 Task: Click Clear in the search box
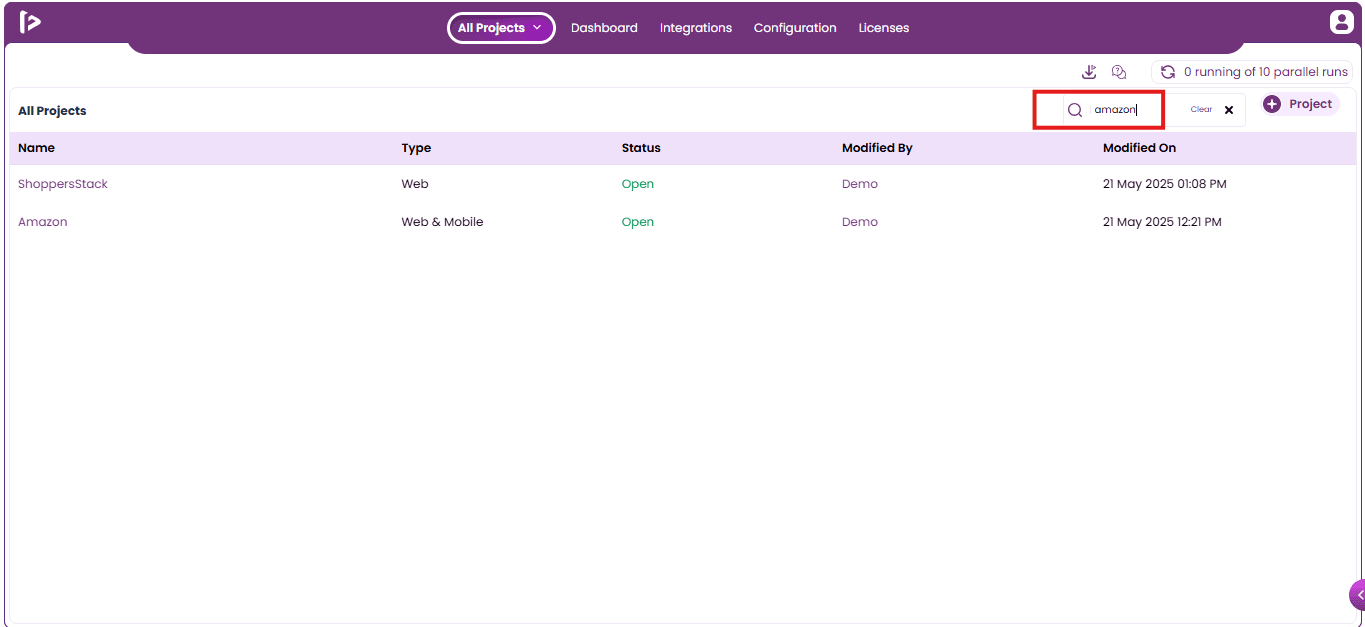(x=1201, y=110)
